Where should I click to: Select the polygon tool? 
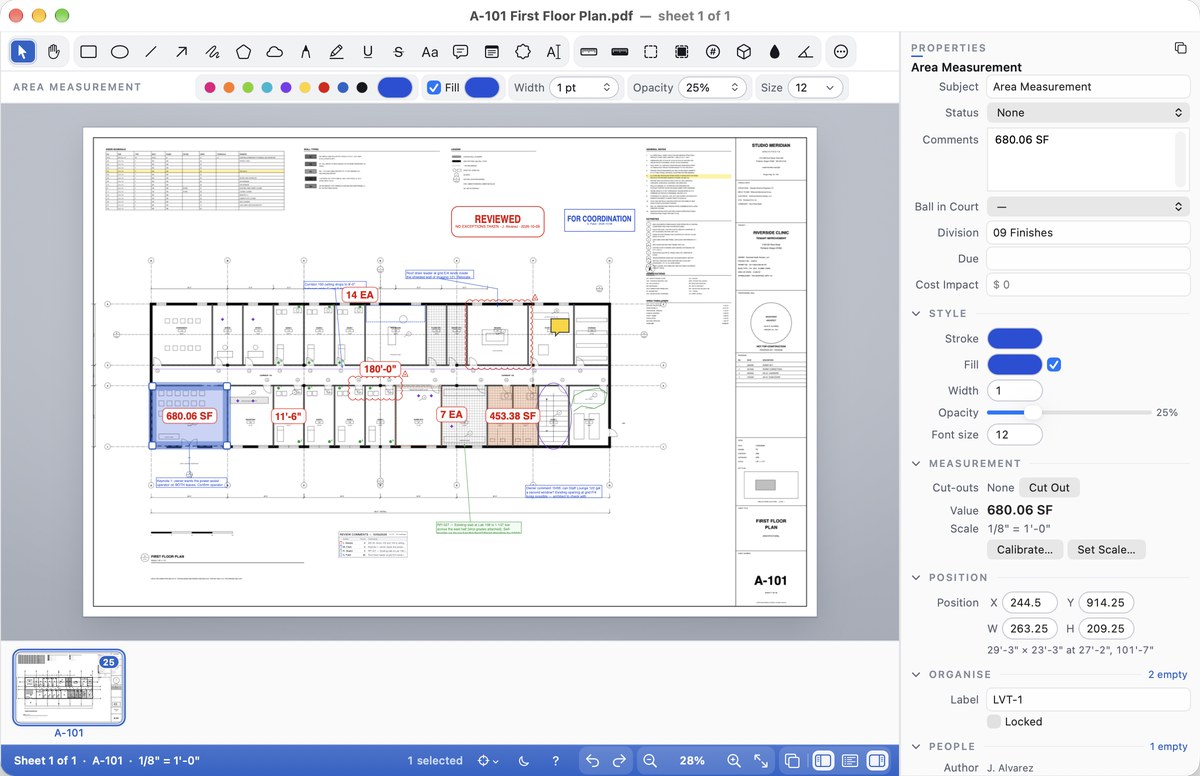243,51
